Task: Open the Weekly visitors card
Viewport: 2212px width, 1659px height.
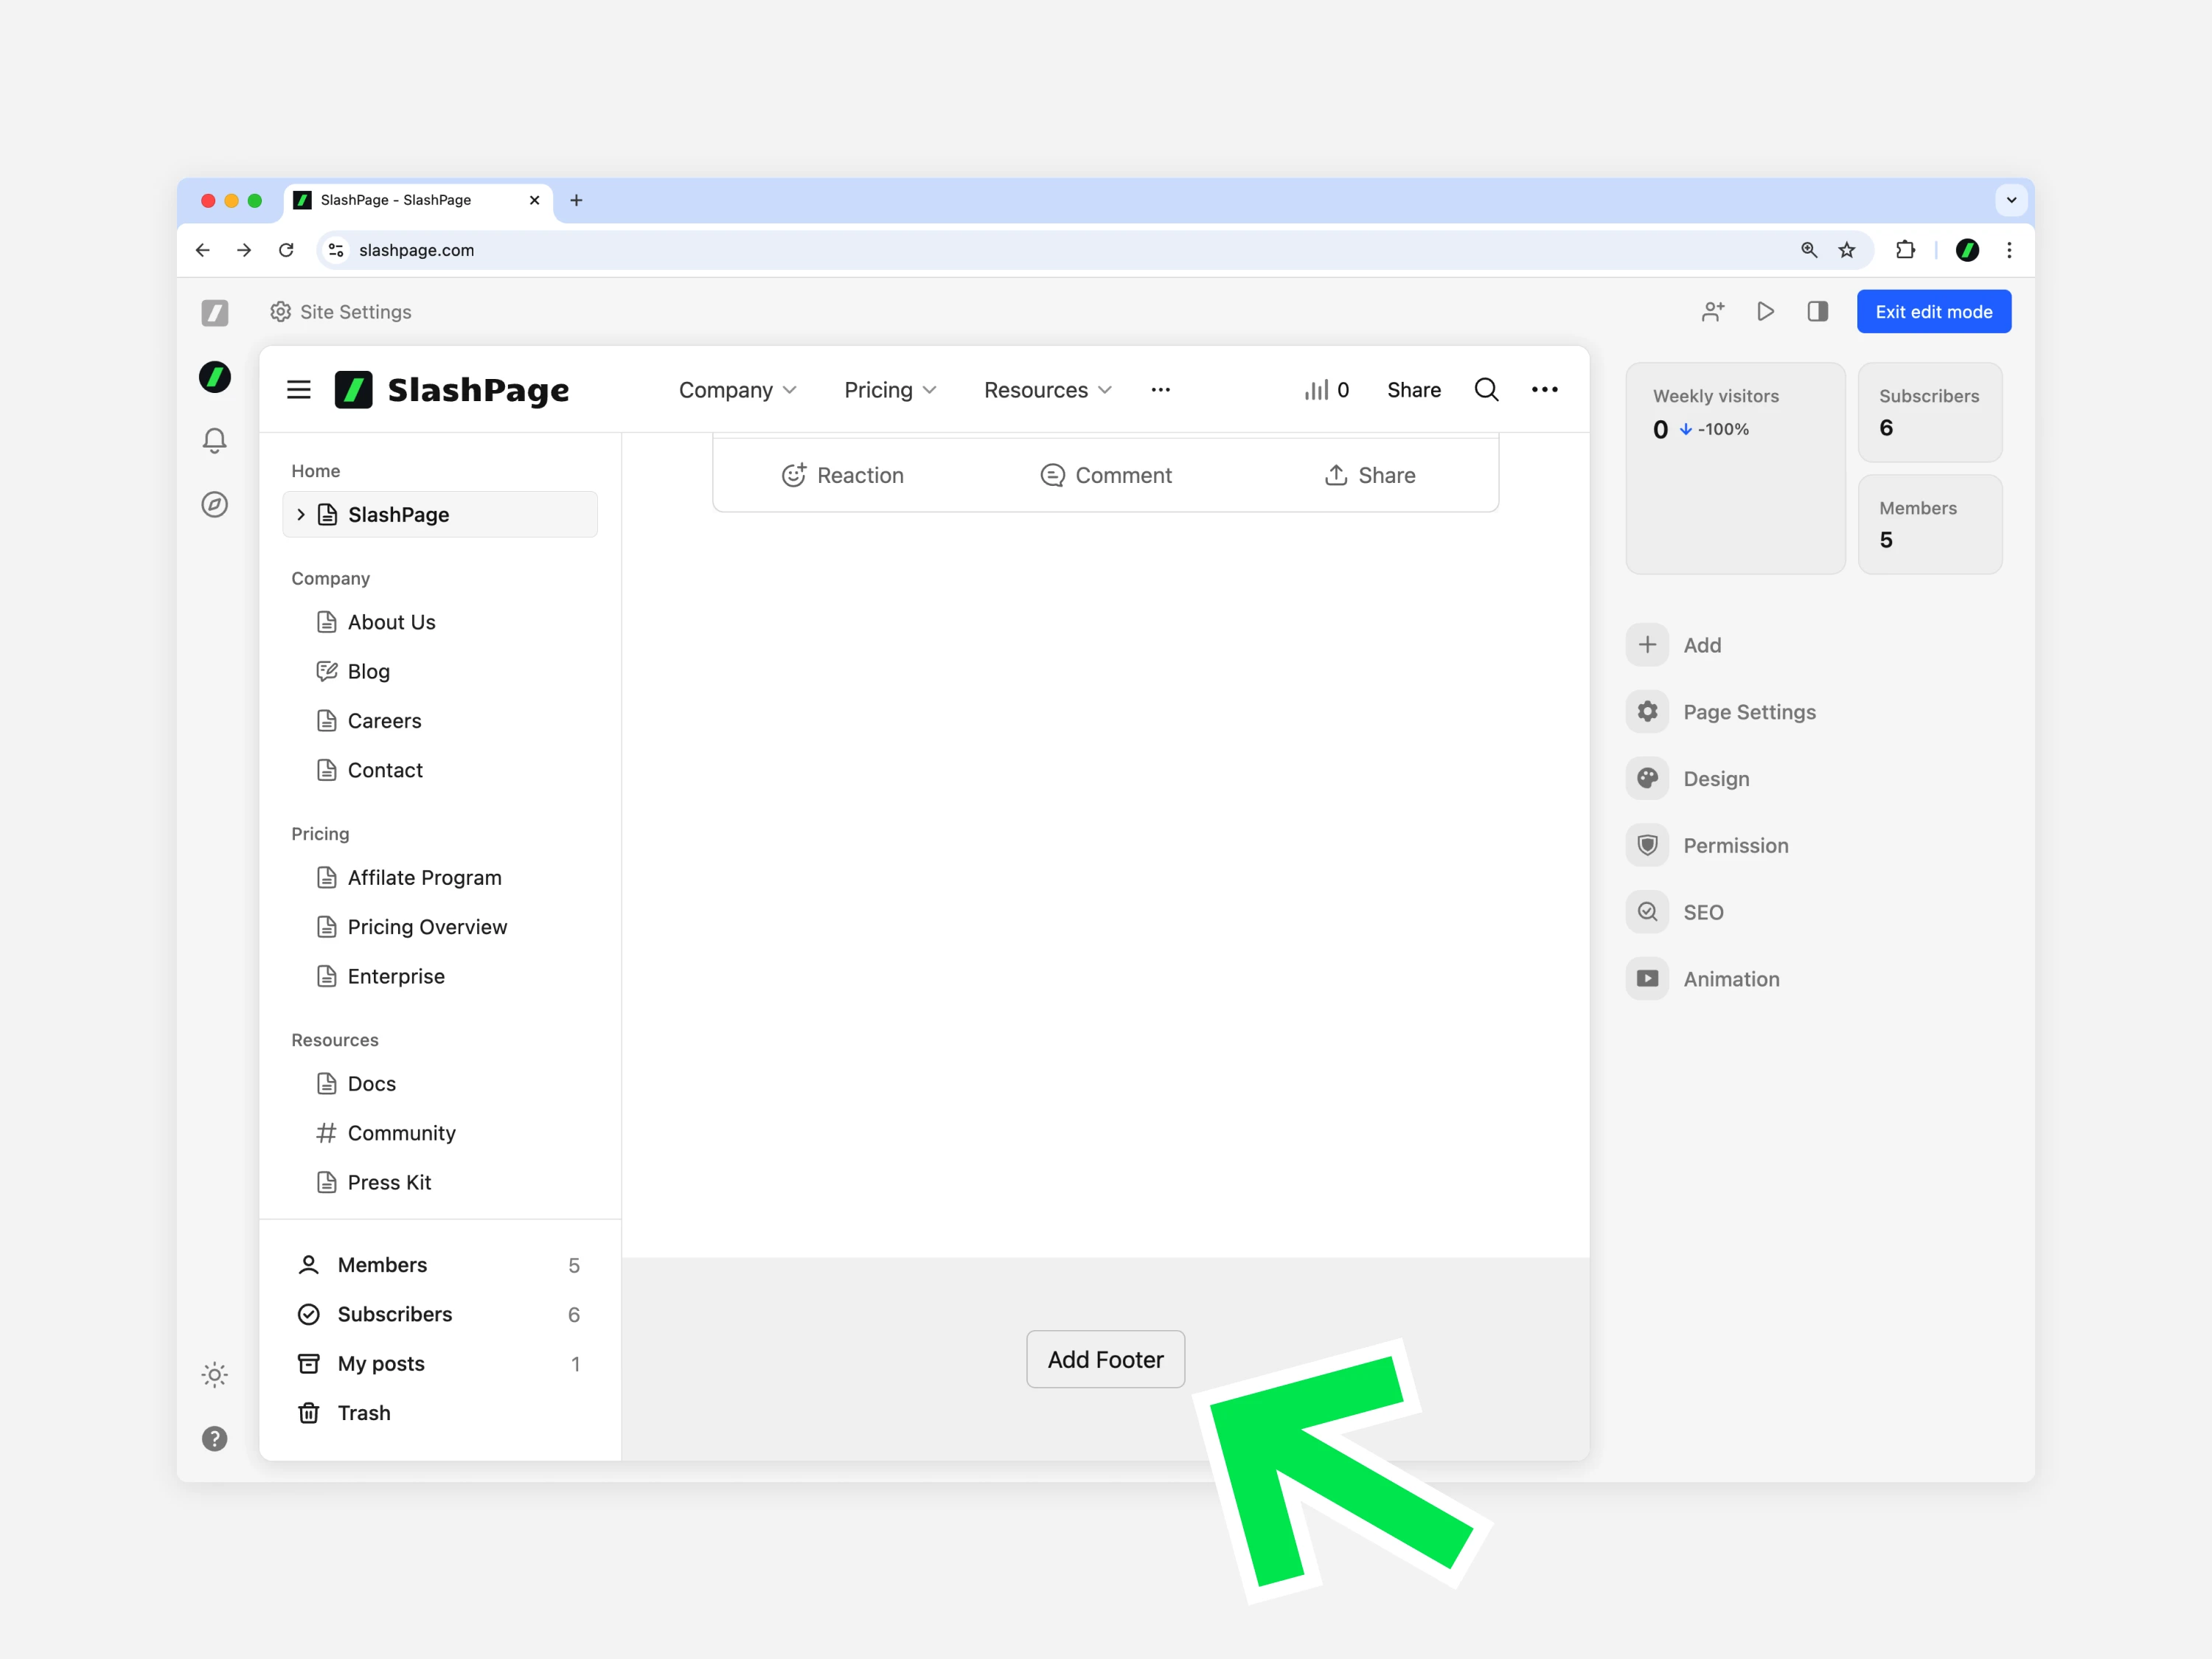Action: pyautogui.click(x=1736, y=468)
